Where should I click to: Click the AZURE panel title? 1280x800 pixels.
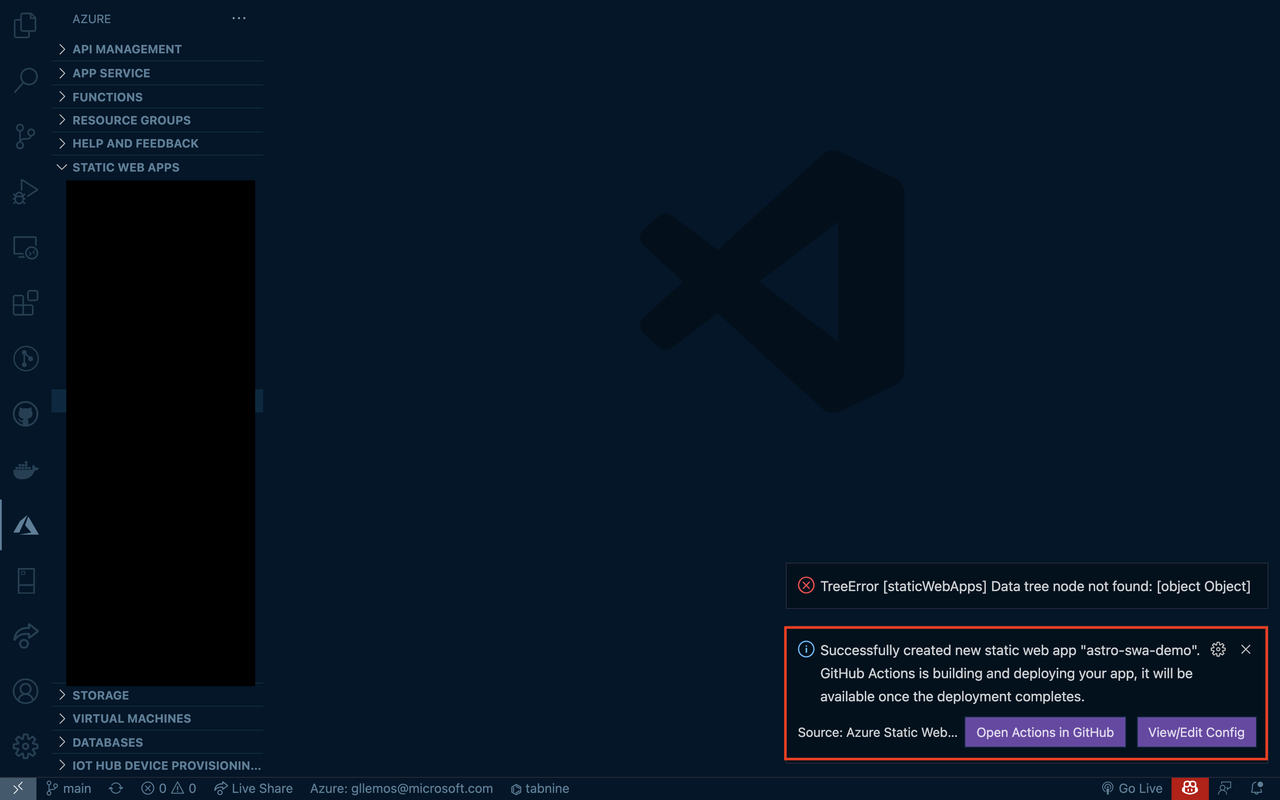point(91,19)
